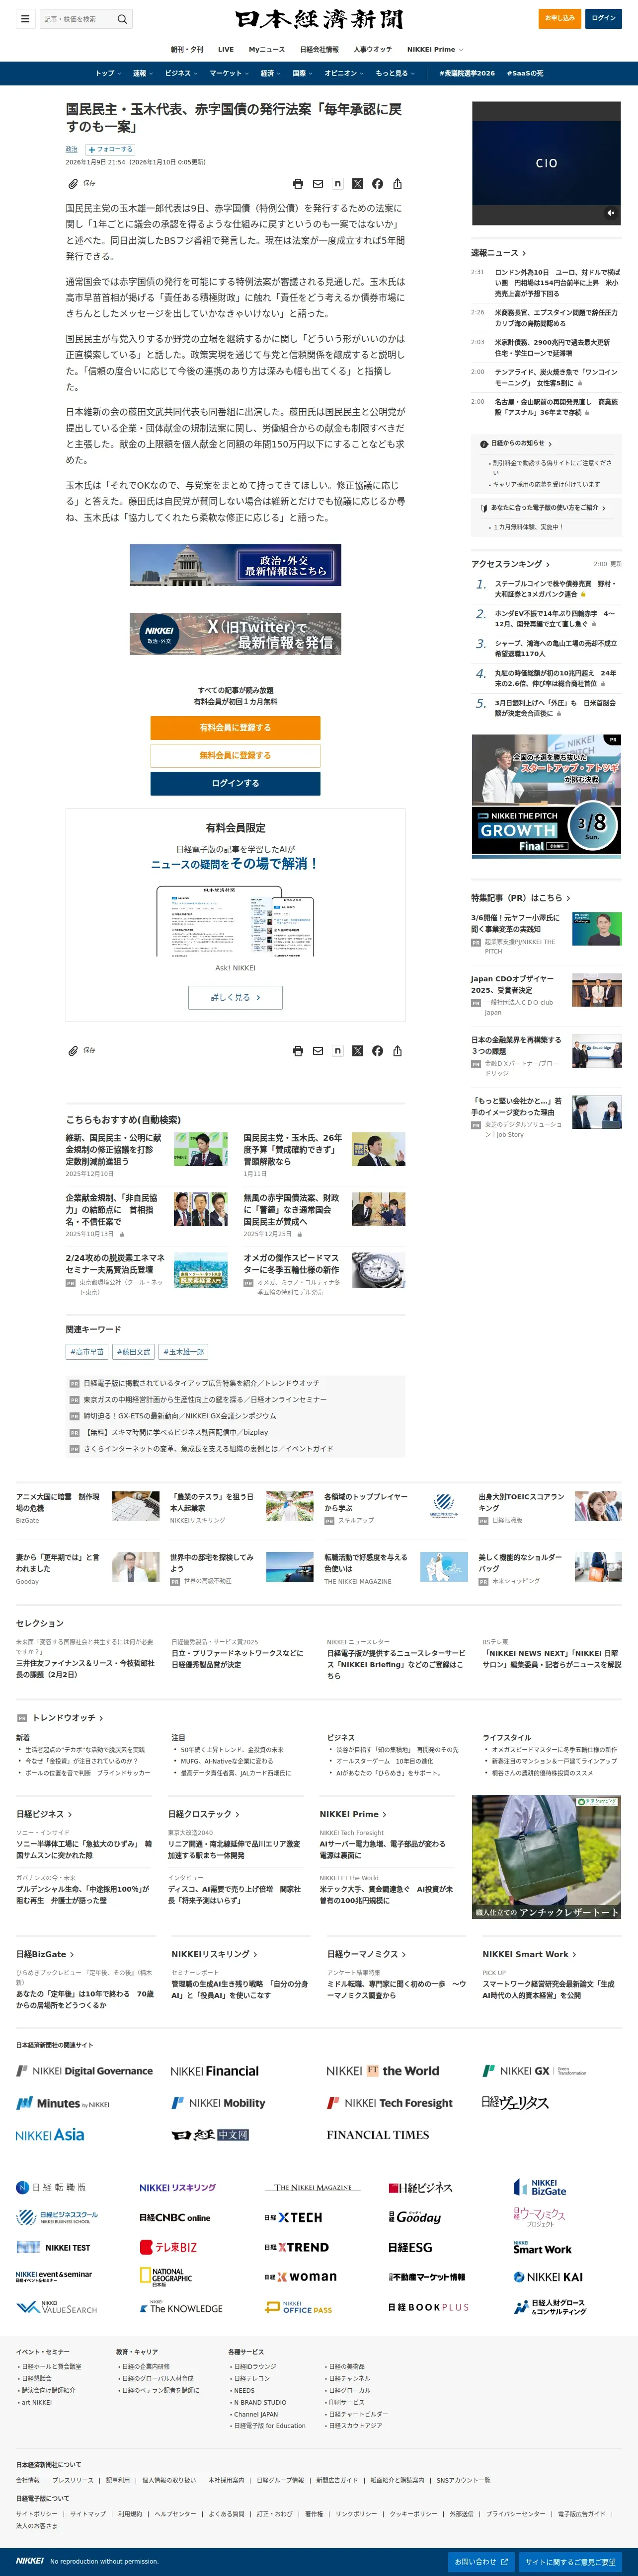Open 人事ウオッチ in the header menu
The height and width of the screenshot is (2576, 638).
373,49
